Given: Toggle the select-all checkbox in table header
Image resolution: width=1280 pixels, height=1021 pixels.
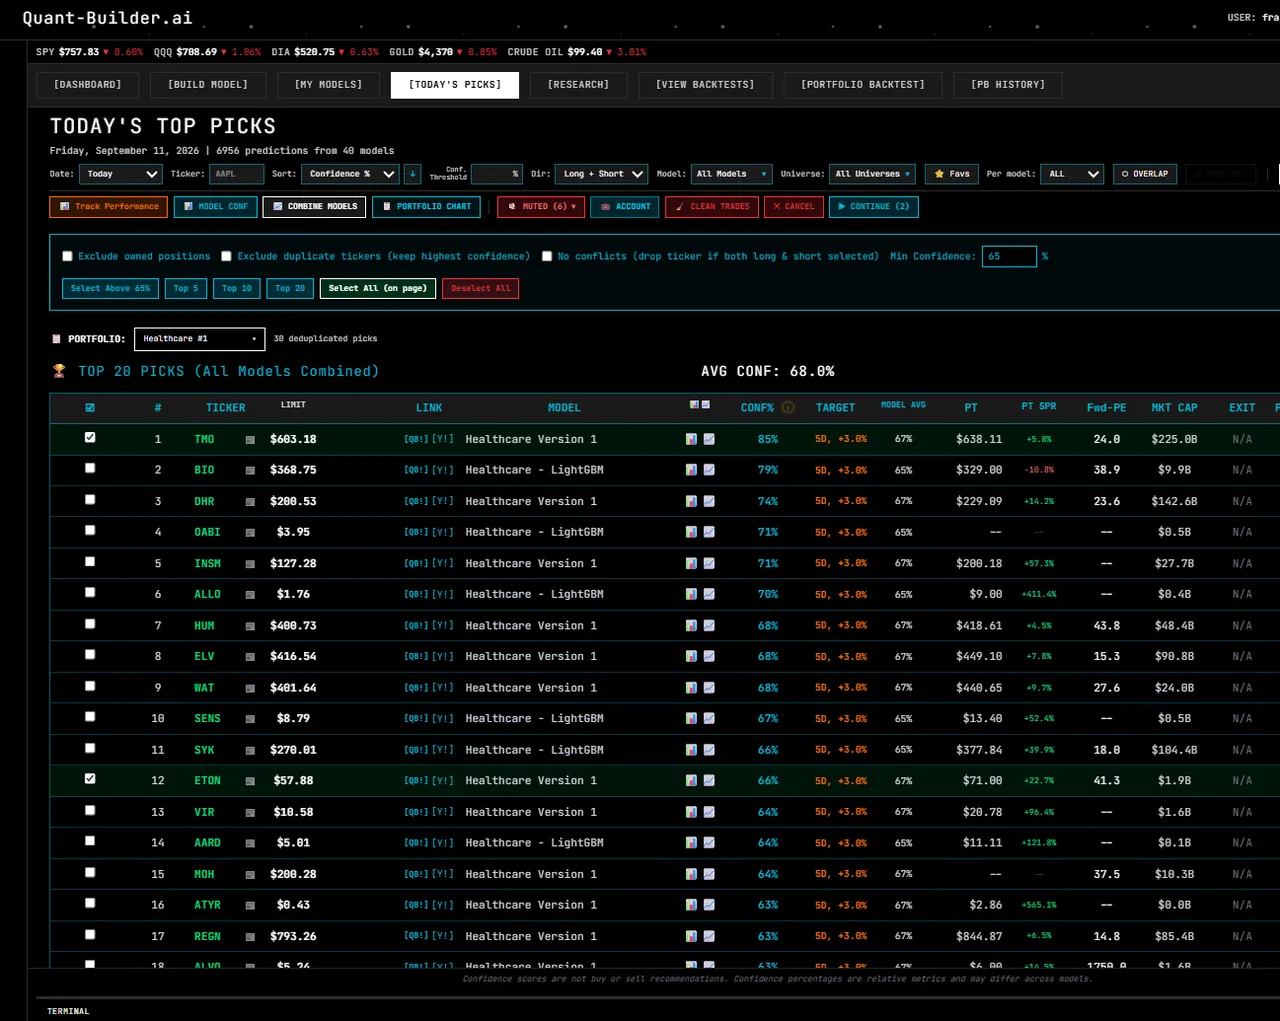Looking at the screenshot, I should [x=90, y=408].
